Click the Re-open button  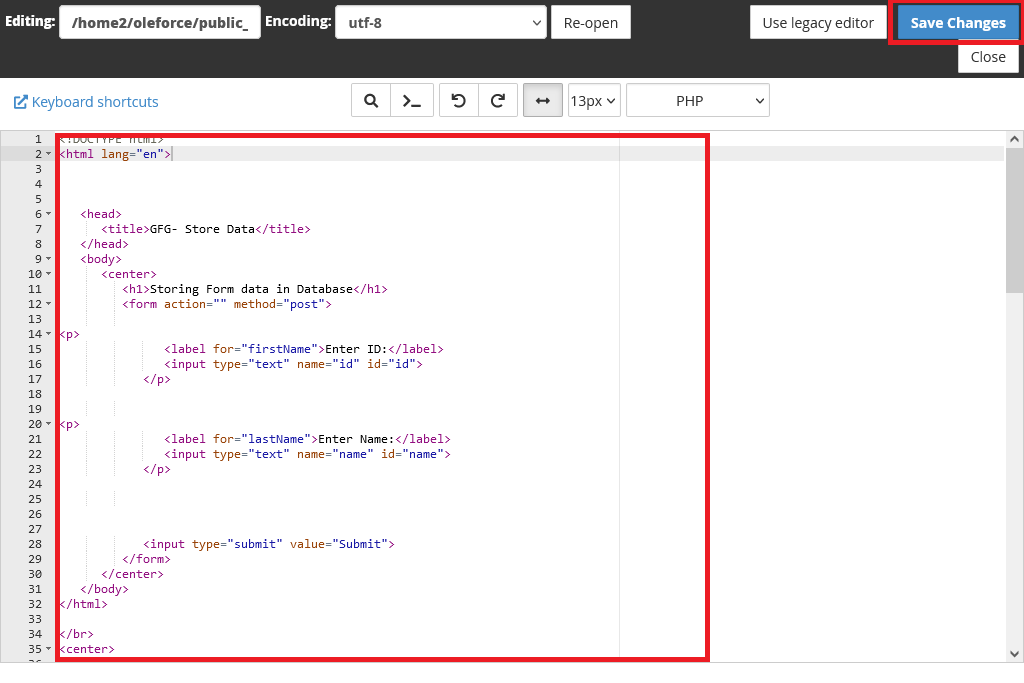[590, 22]
